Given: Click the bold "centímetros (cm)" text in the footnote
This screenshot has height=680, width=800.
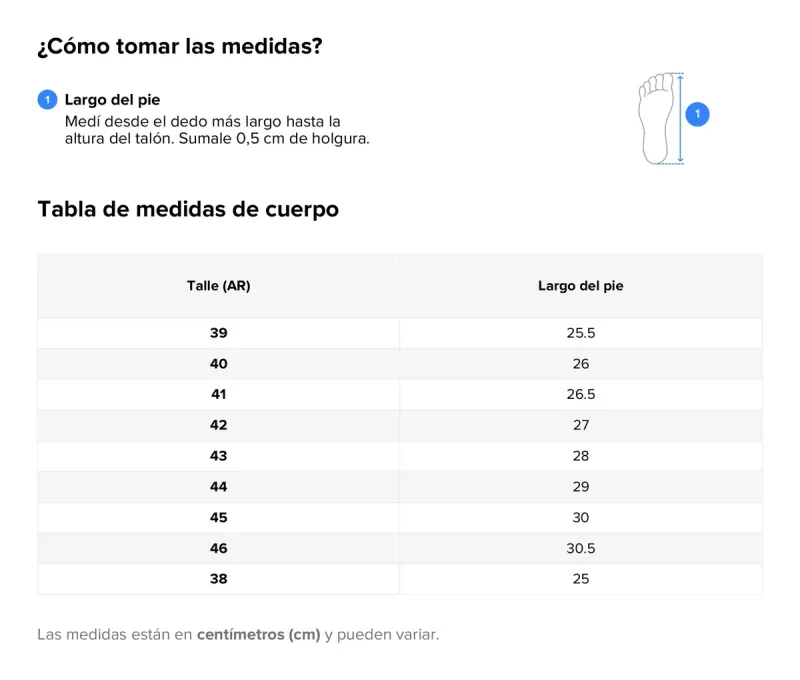Looking at the screenshot, I should click(x=258, y=635).
